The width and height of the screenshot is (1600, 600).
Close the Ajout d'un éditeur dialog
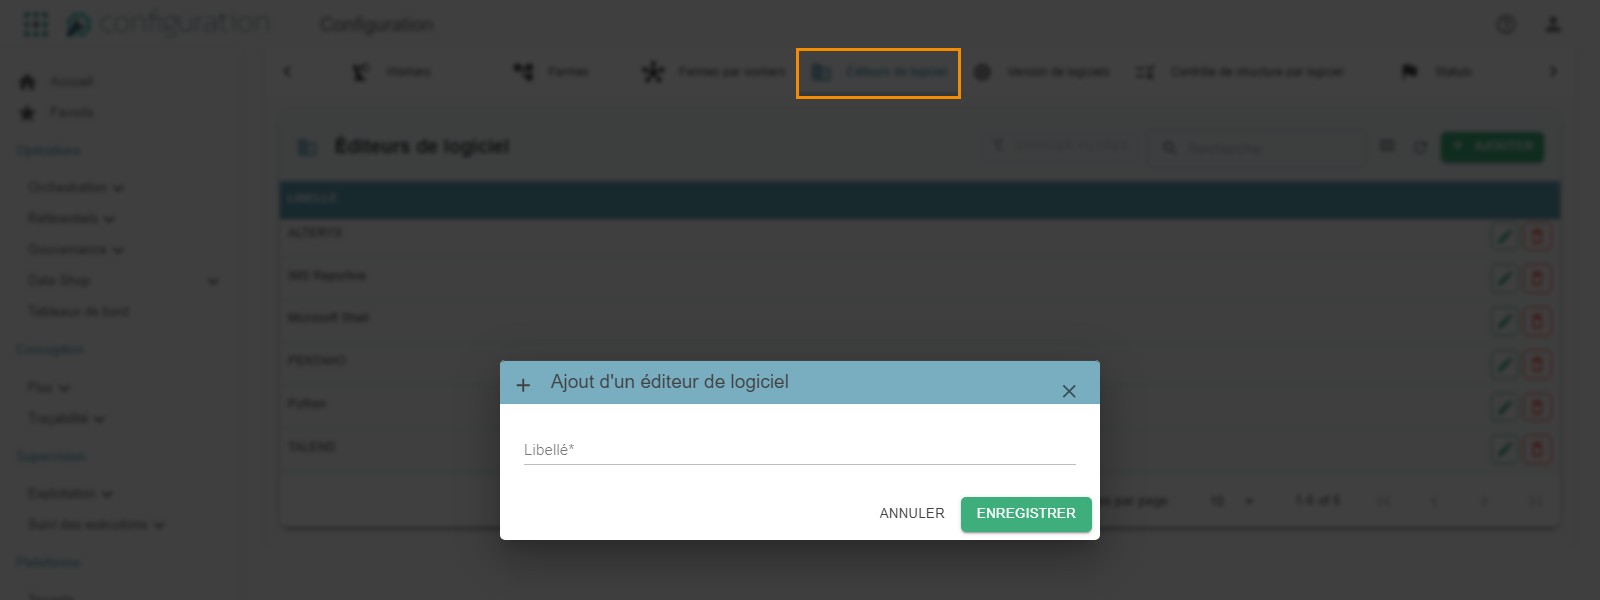(x=1069, y=391)
